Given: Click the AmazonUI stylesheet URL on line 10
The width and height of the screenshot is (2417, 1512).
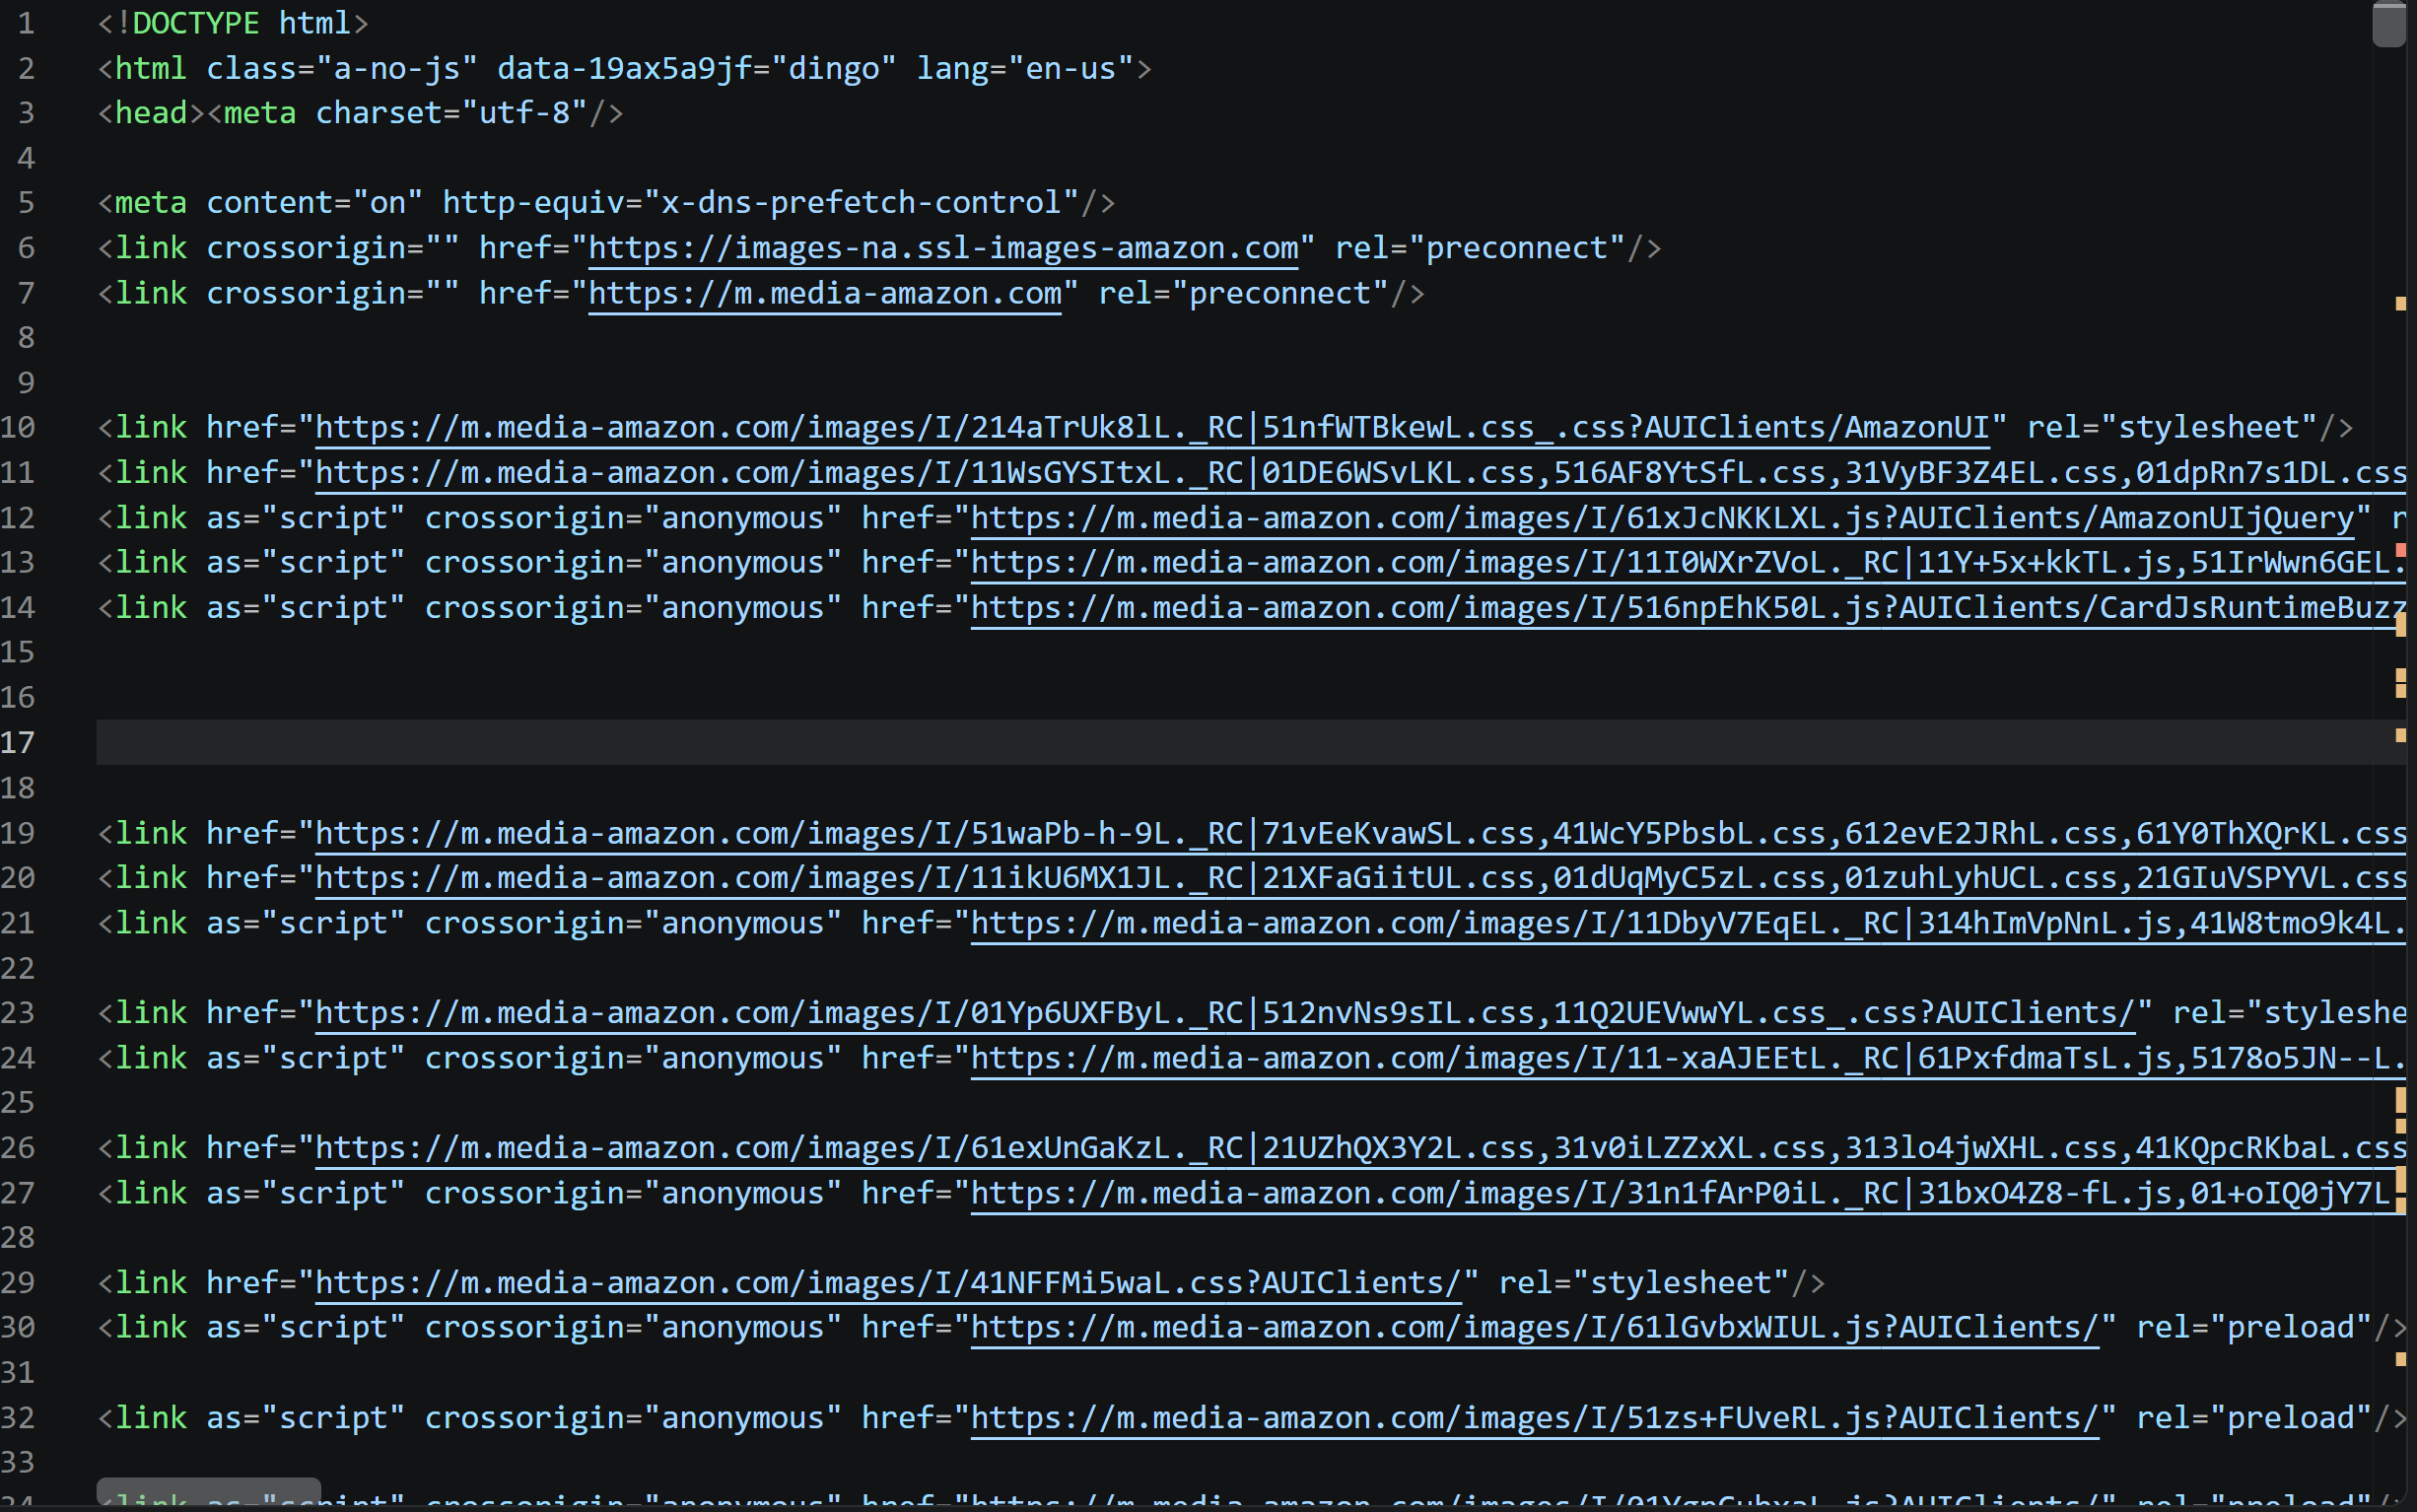Looking at the screenshot, I should pos(1152,428).
